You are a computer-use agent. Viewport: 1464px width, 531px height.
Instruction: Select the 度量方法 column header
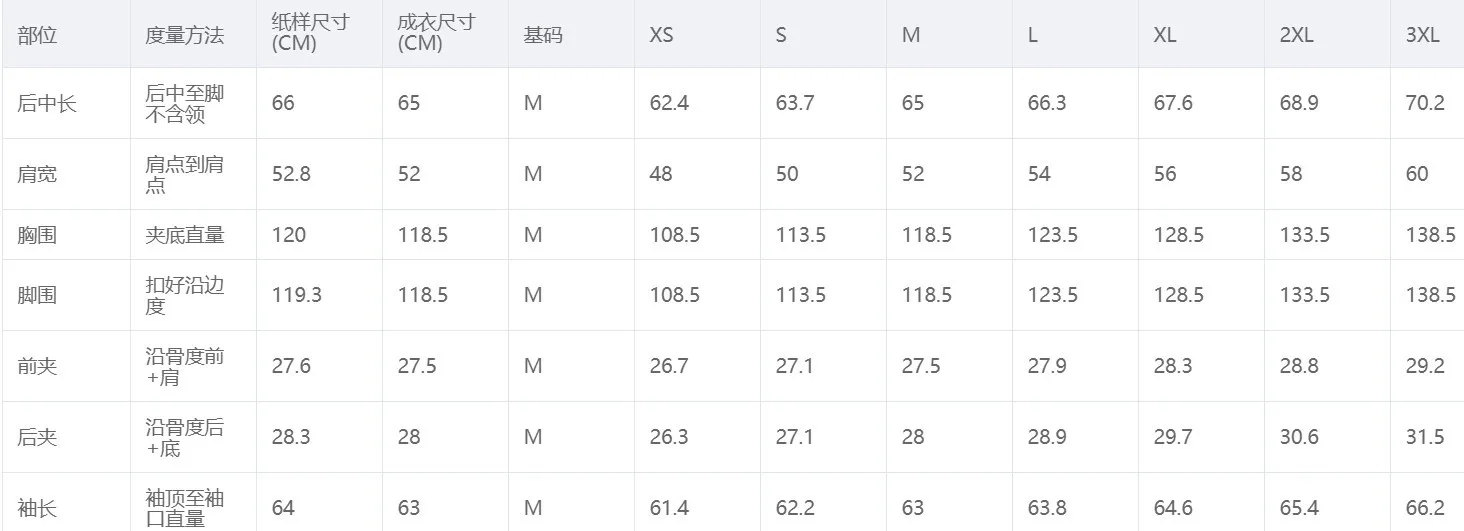point(185,35)
